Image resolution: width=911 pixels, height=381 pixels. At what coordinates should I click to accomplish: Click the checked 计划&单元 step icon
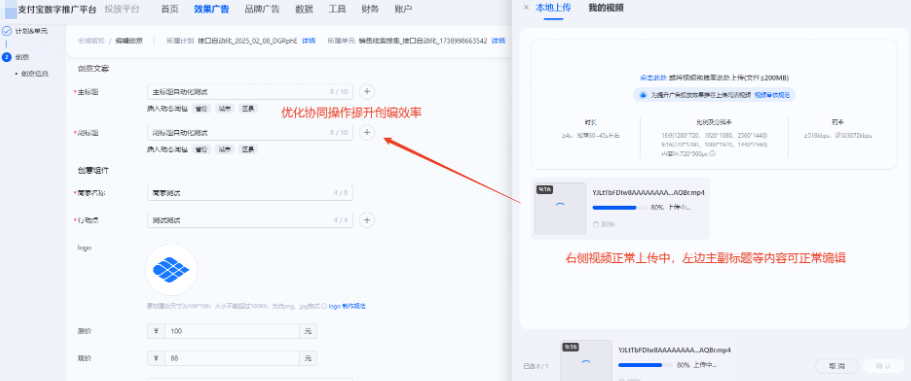click(7, 31)
